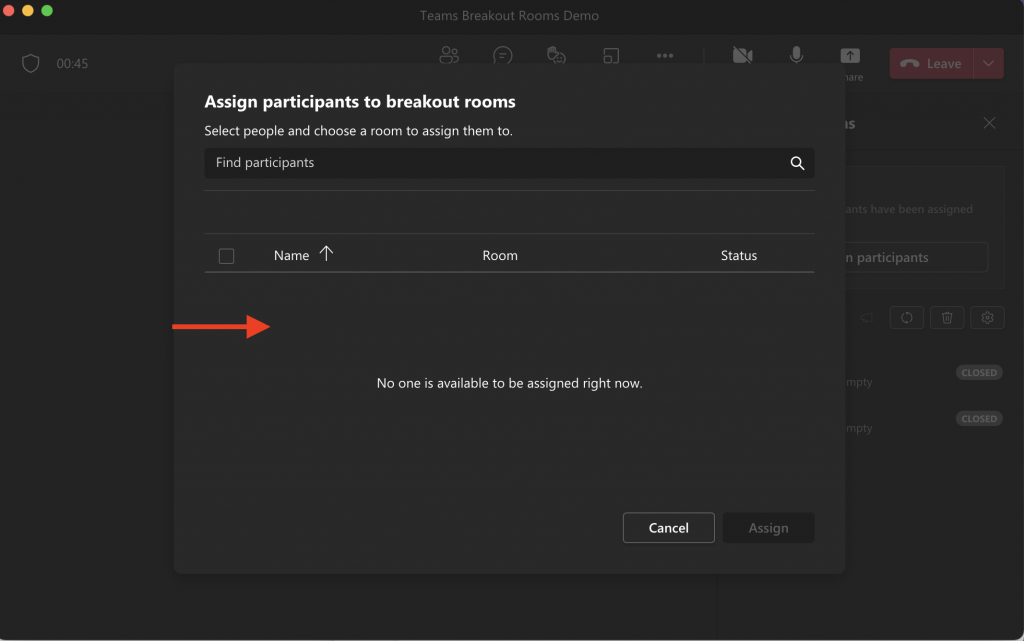Click the recreate rooms refresh icon
This screenshot has width=1024, height=641.
[x=907, y=318]
